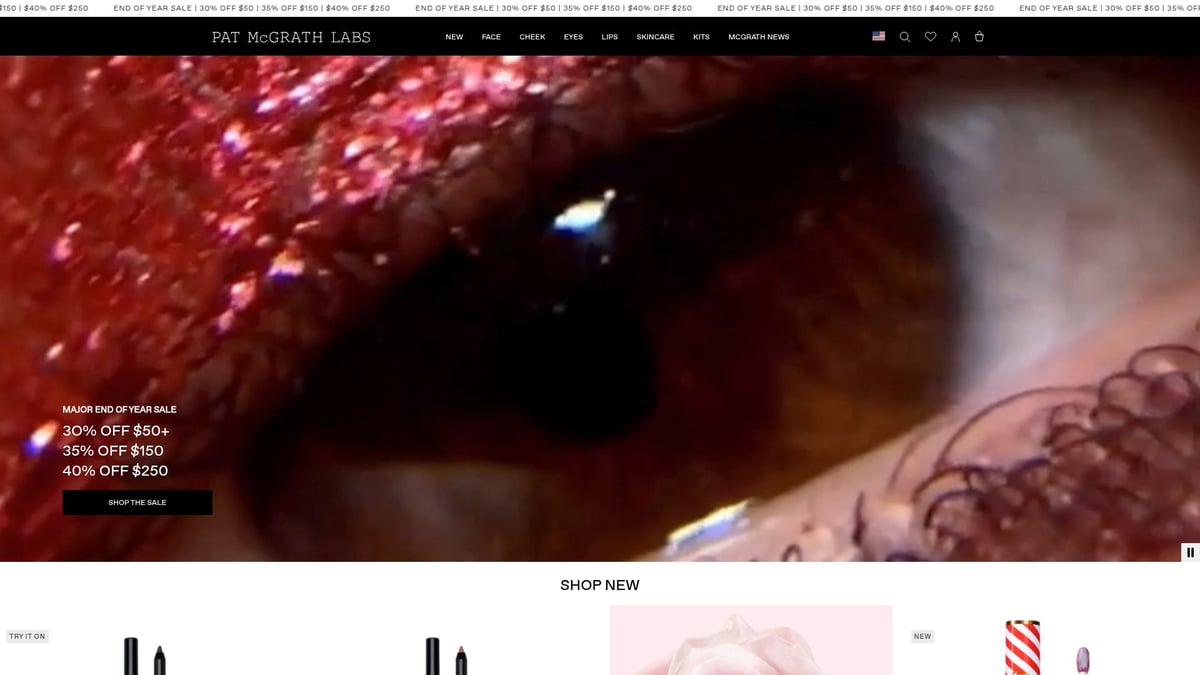Go to the LIPS category
The height and width of the screenshot is (675, 1200).
pos(610,37)
